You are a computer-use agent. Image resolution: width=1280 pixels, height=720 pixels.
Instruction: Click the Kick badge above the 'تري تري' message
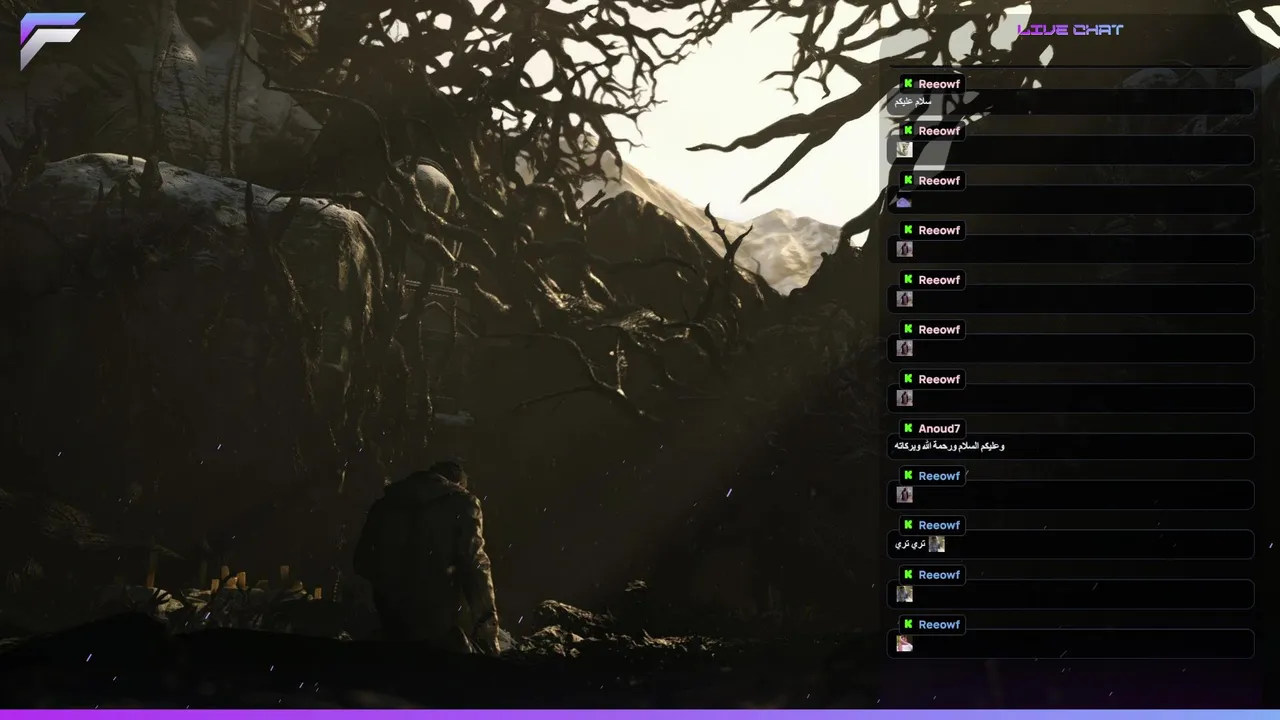[x=908, y=525]
